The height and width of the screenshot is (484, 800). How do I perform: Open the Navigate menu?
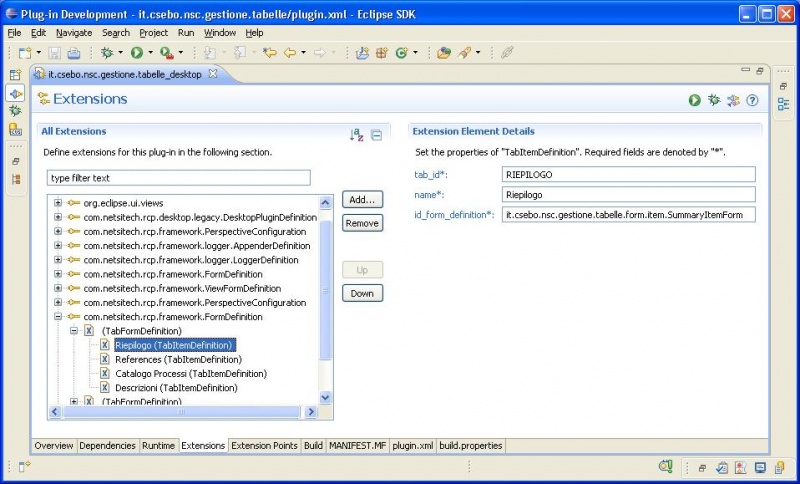(x=74, y=33)
